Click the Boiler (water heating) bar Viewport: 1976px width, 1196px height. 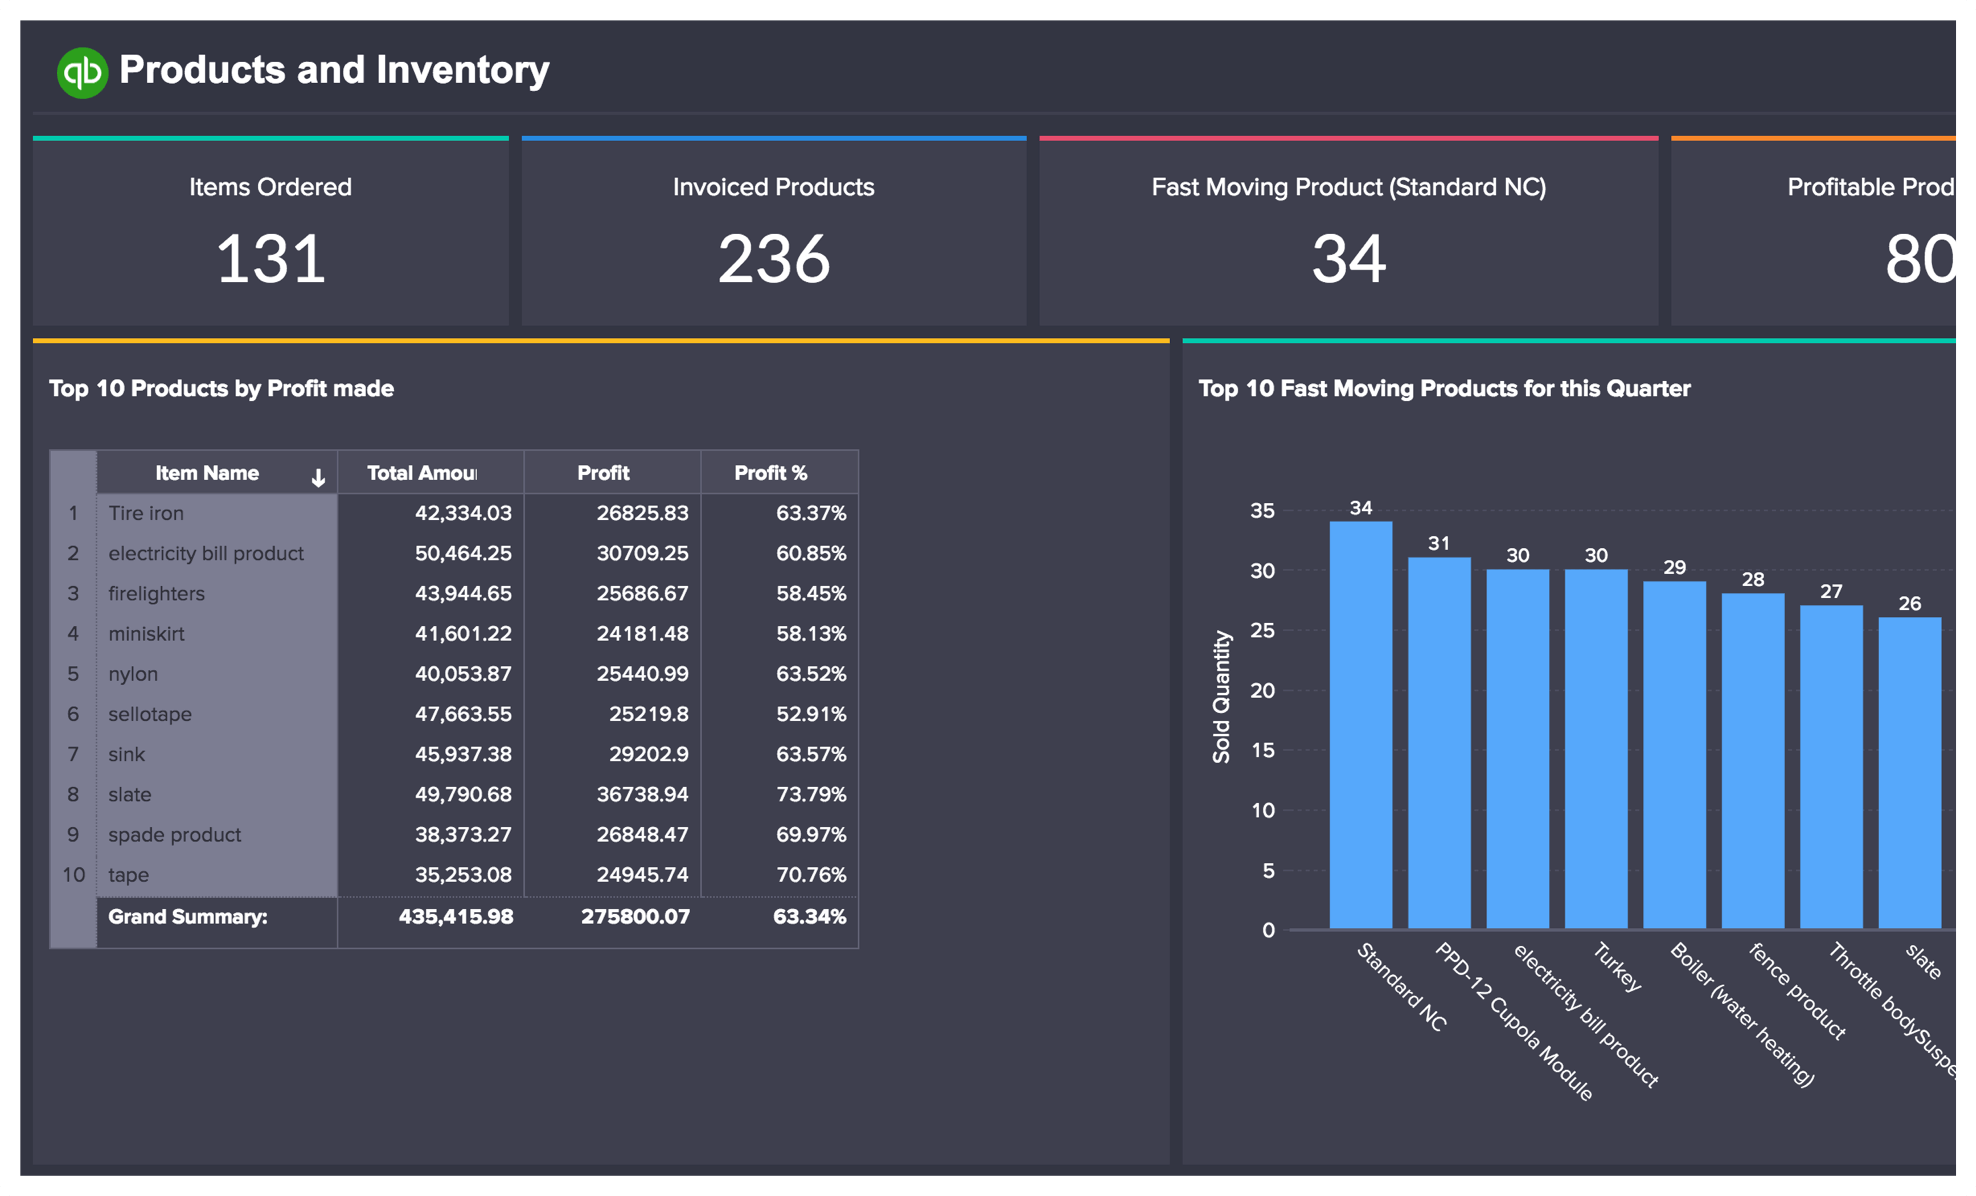point(1674,755)
